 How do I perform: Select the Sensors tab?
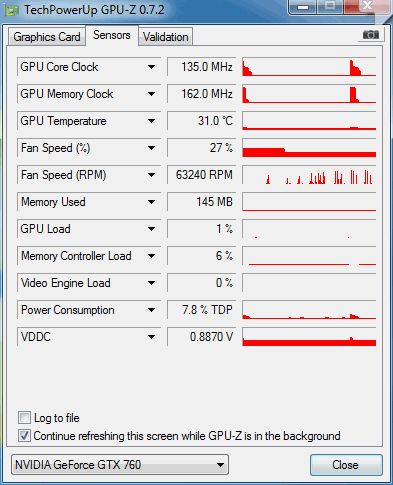tap(112, 35)
